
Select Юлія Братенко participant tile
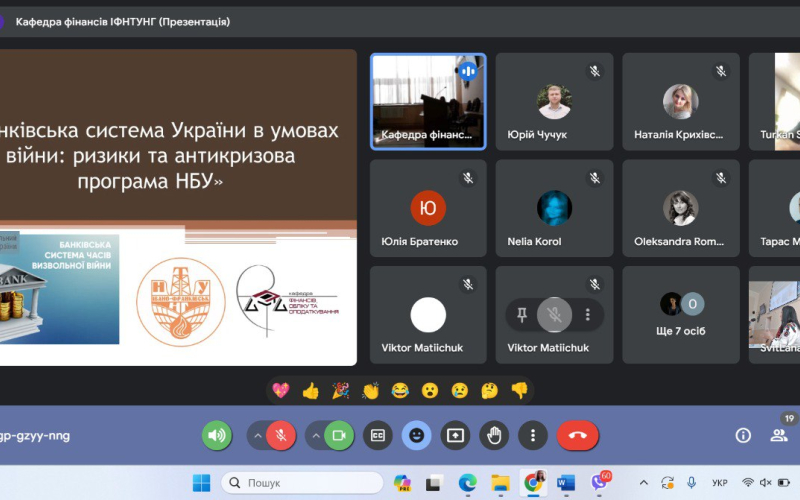pyautogui.click(x=428, y=208)
